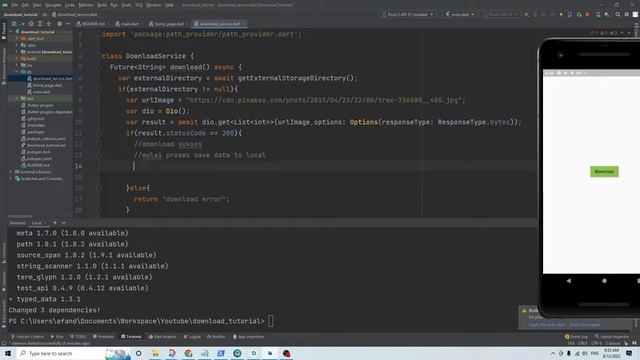640x360 pixels.
Task: Open the Dart Analysis tool window
Action: pyautogui.click(x=162, y=337)
